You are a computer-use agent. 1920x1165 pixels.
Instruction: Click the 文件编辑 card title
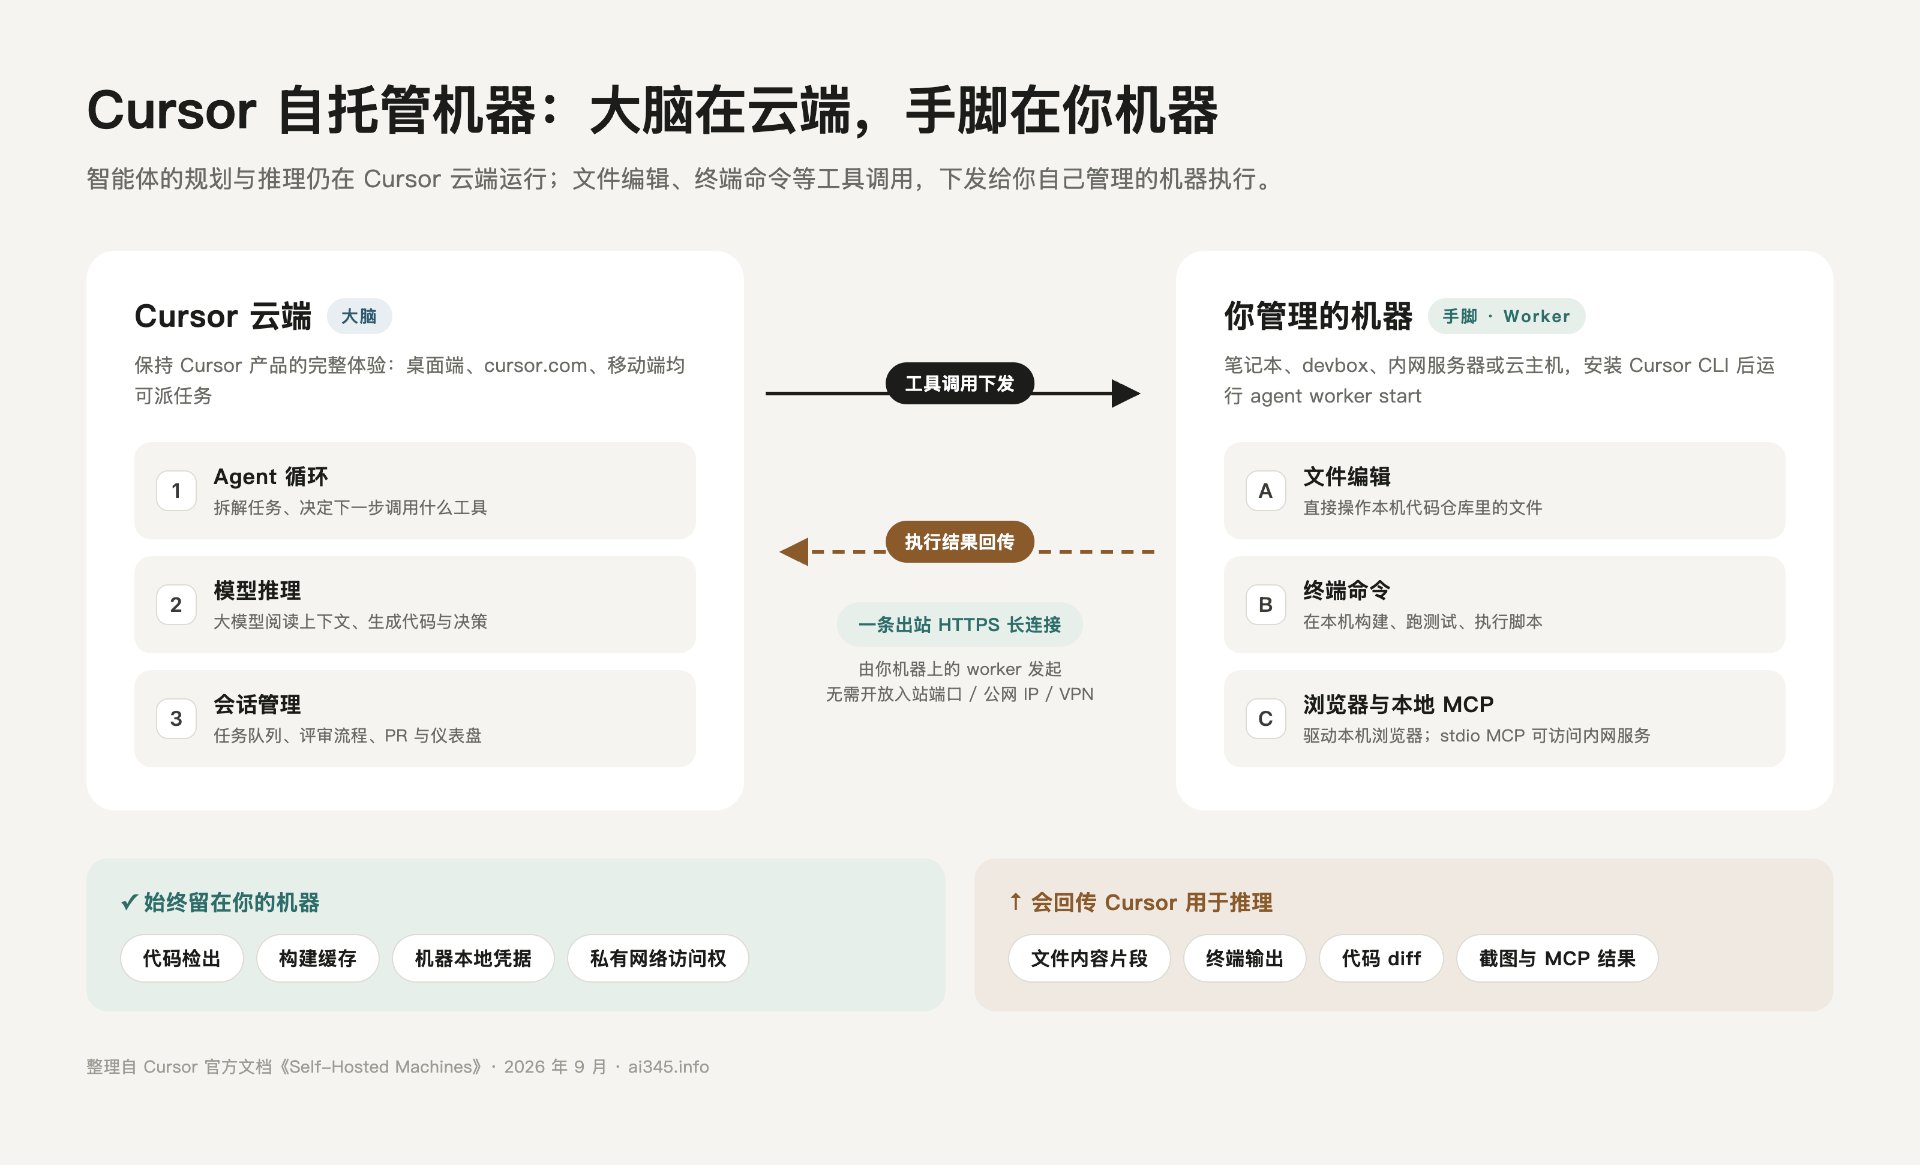point(1346,477)
